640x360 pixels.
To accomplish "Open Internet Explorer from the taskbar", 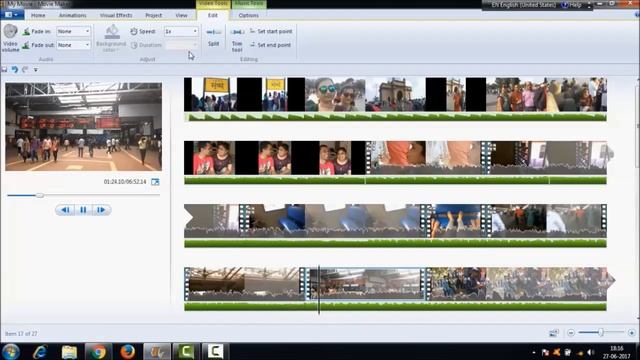I will point(40,351).
